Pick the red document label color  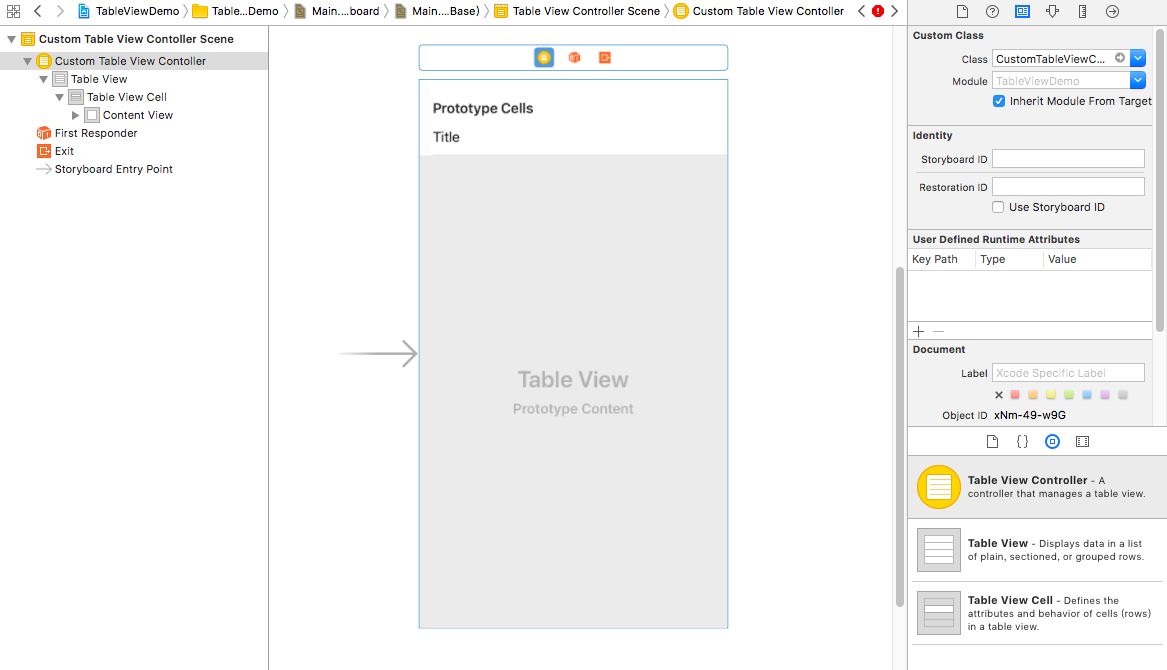1015,395
